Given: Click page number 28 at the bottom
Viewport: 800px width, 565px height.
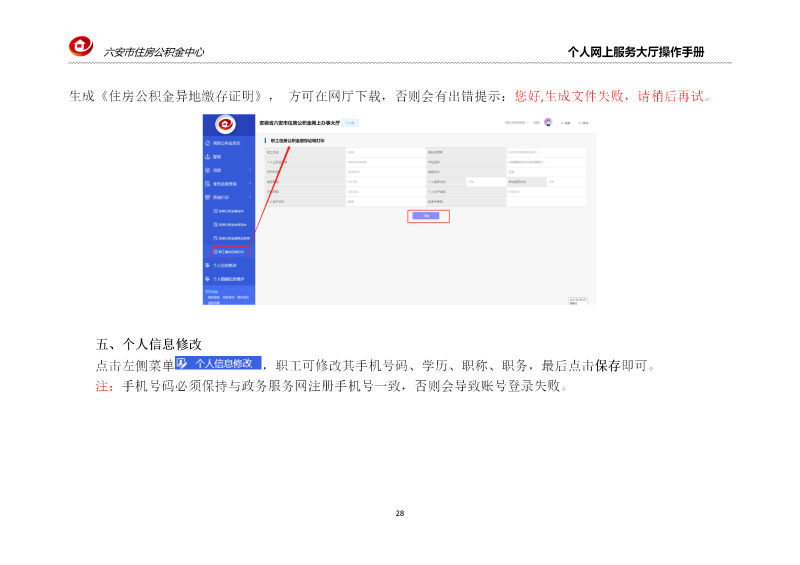Looking at the screenshot, I should (400, 513).
